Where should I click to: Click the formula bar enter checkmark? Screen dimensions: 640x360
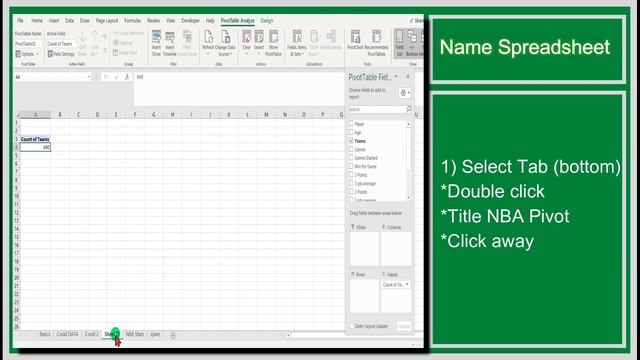coord(116,77)
